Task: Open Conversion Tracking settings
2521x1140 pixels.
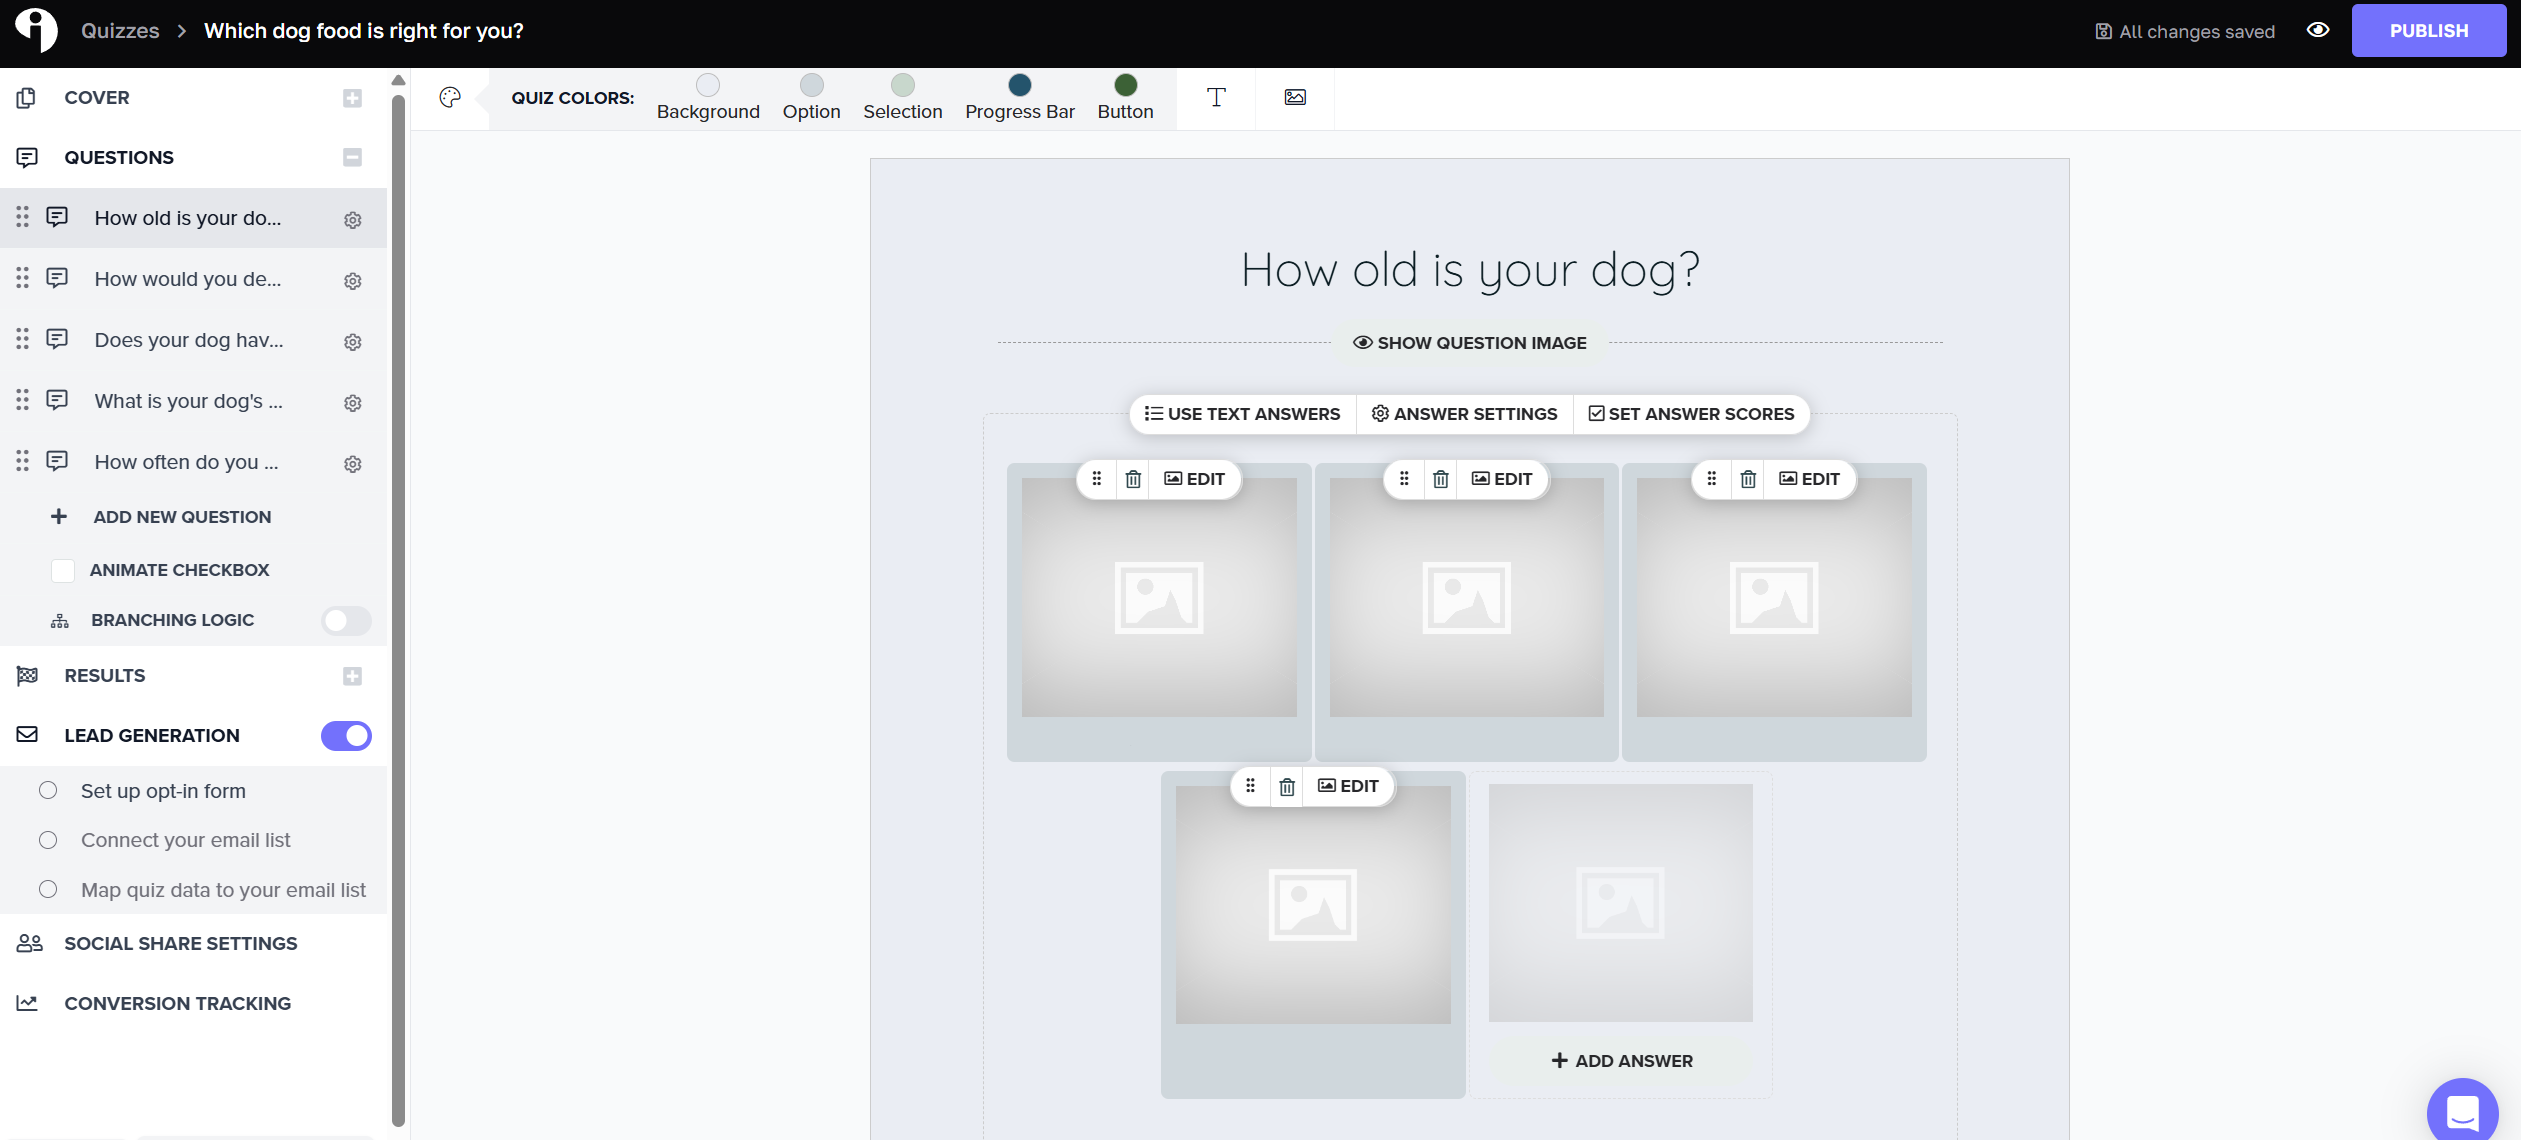Action: (x=177, y=1003)
